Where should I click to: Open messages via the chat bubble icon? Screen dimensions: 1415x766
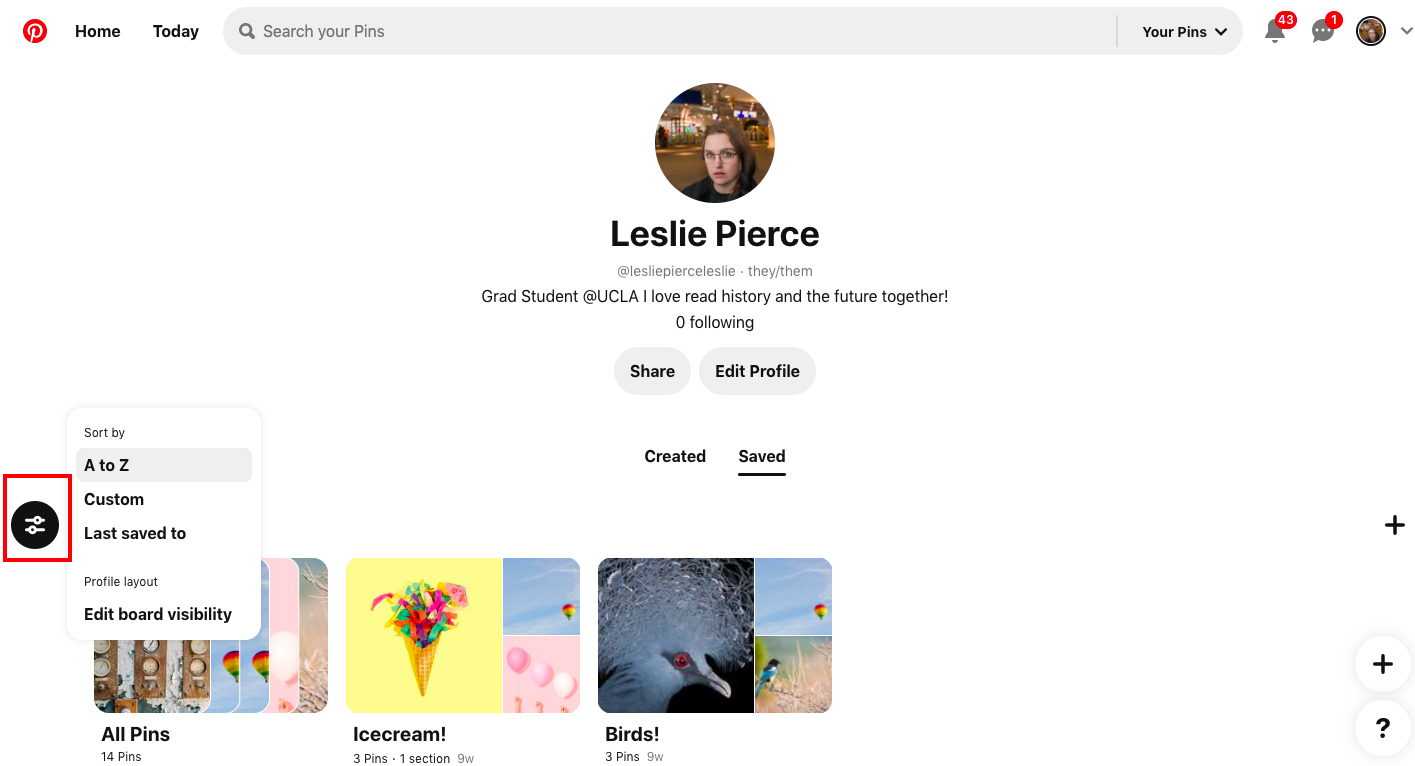(1322, 31)
